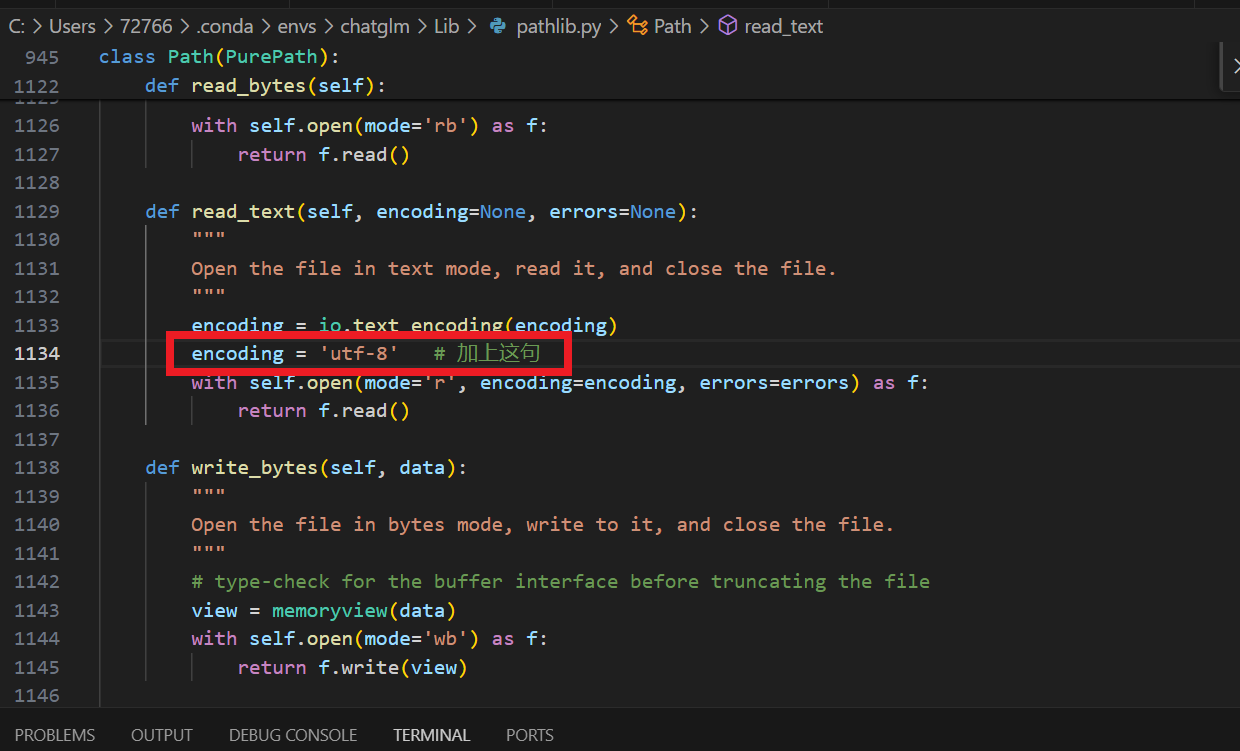Open the OUTPUT panel tab
This screenshot has height=751, width=1240.
162,735
